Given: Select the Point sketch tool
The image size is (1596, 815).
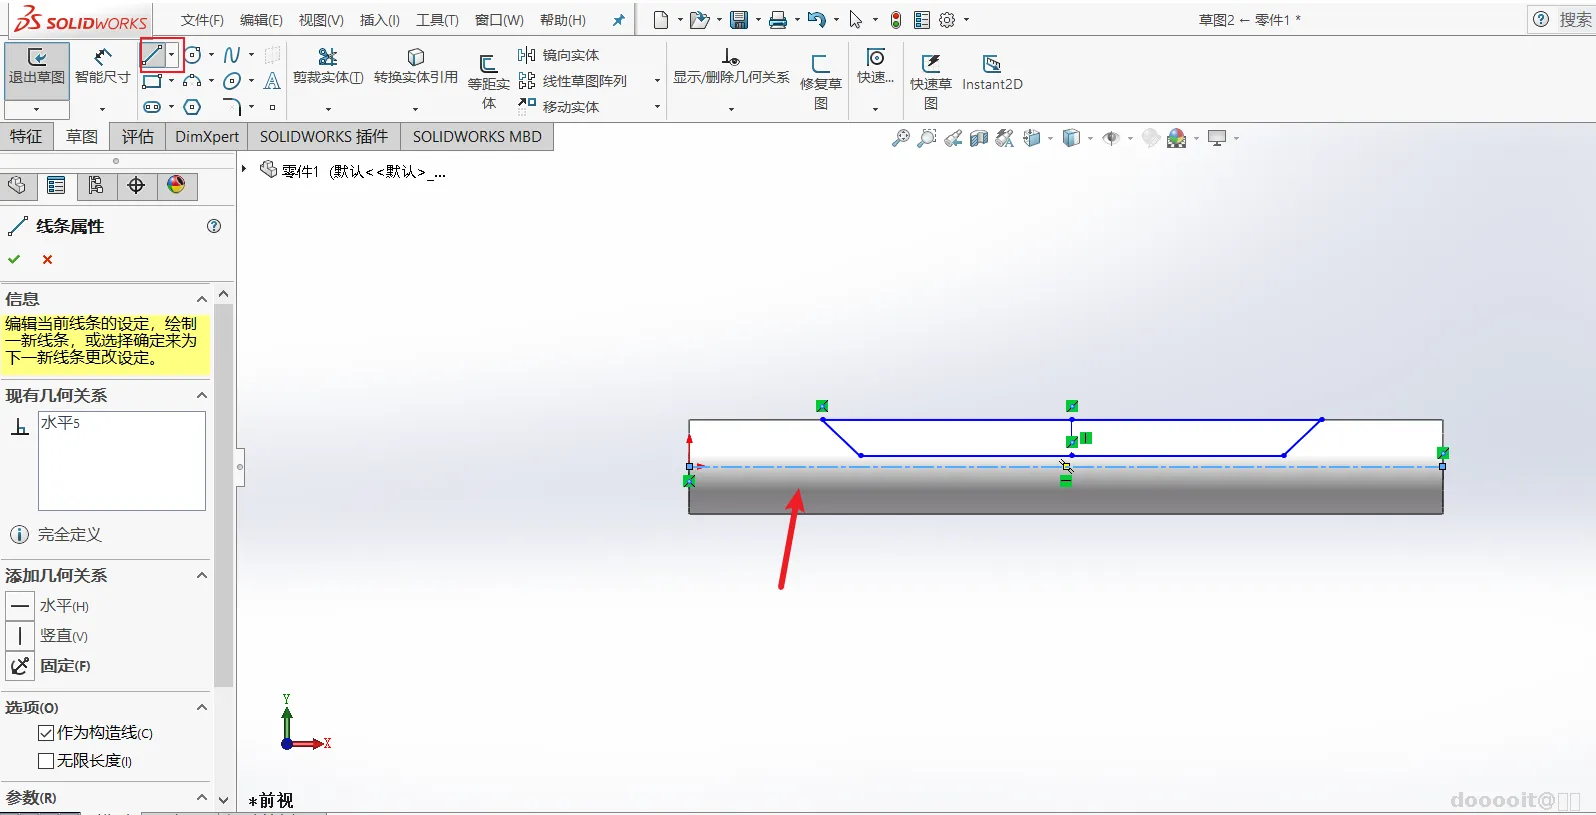Looking at the screenshot, I should pyautogui.click(x=272, y=107).
